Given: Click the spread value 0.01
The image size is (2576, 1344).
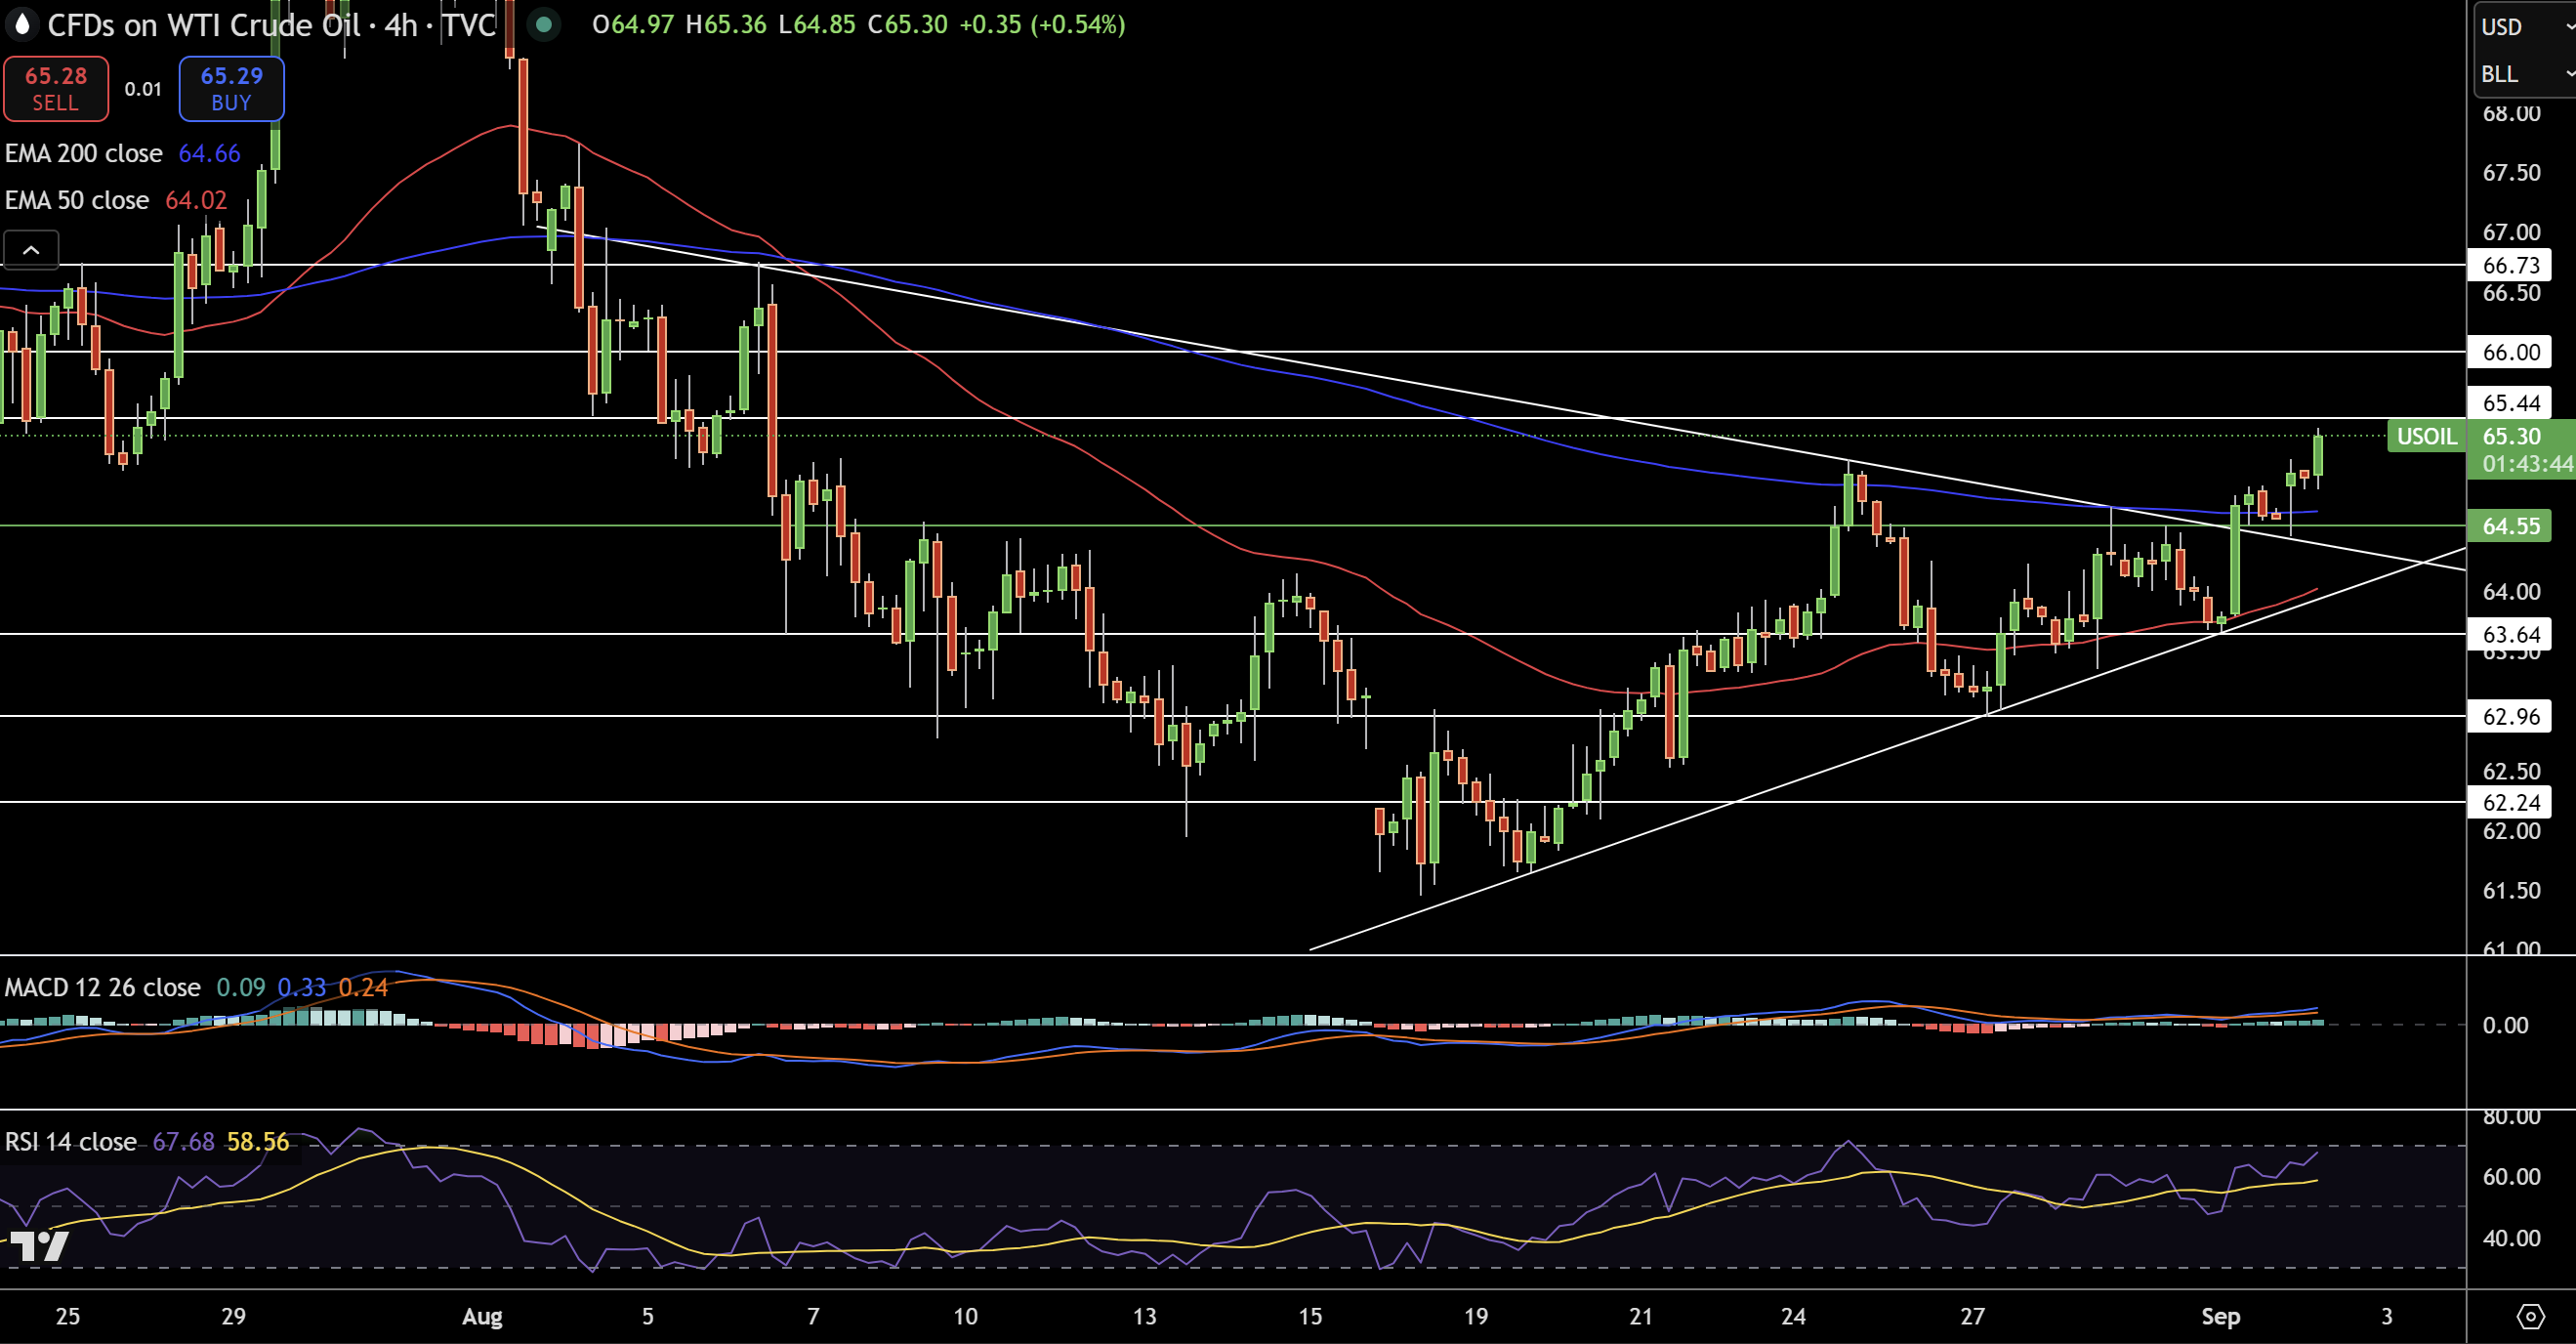Looking at the screenshot, I should coord(143,89).
